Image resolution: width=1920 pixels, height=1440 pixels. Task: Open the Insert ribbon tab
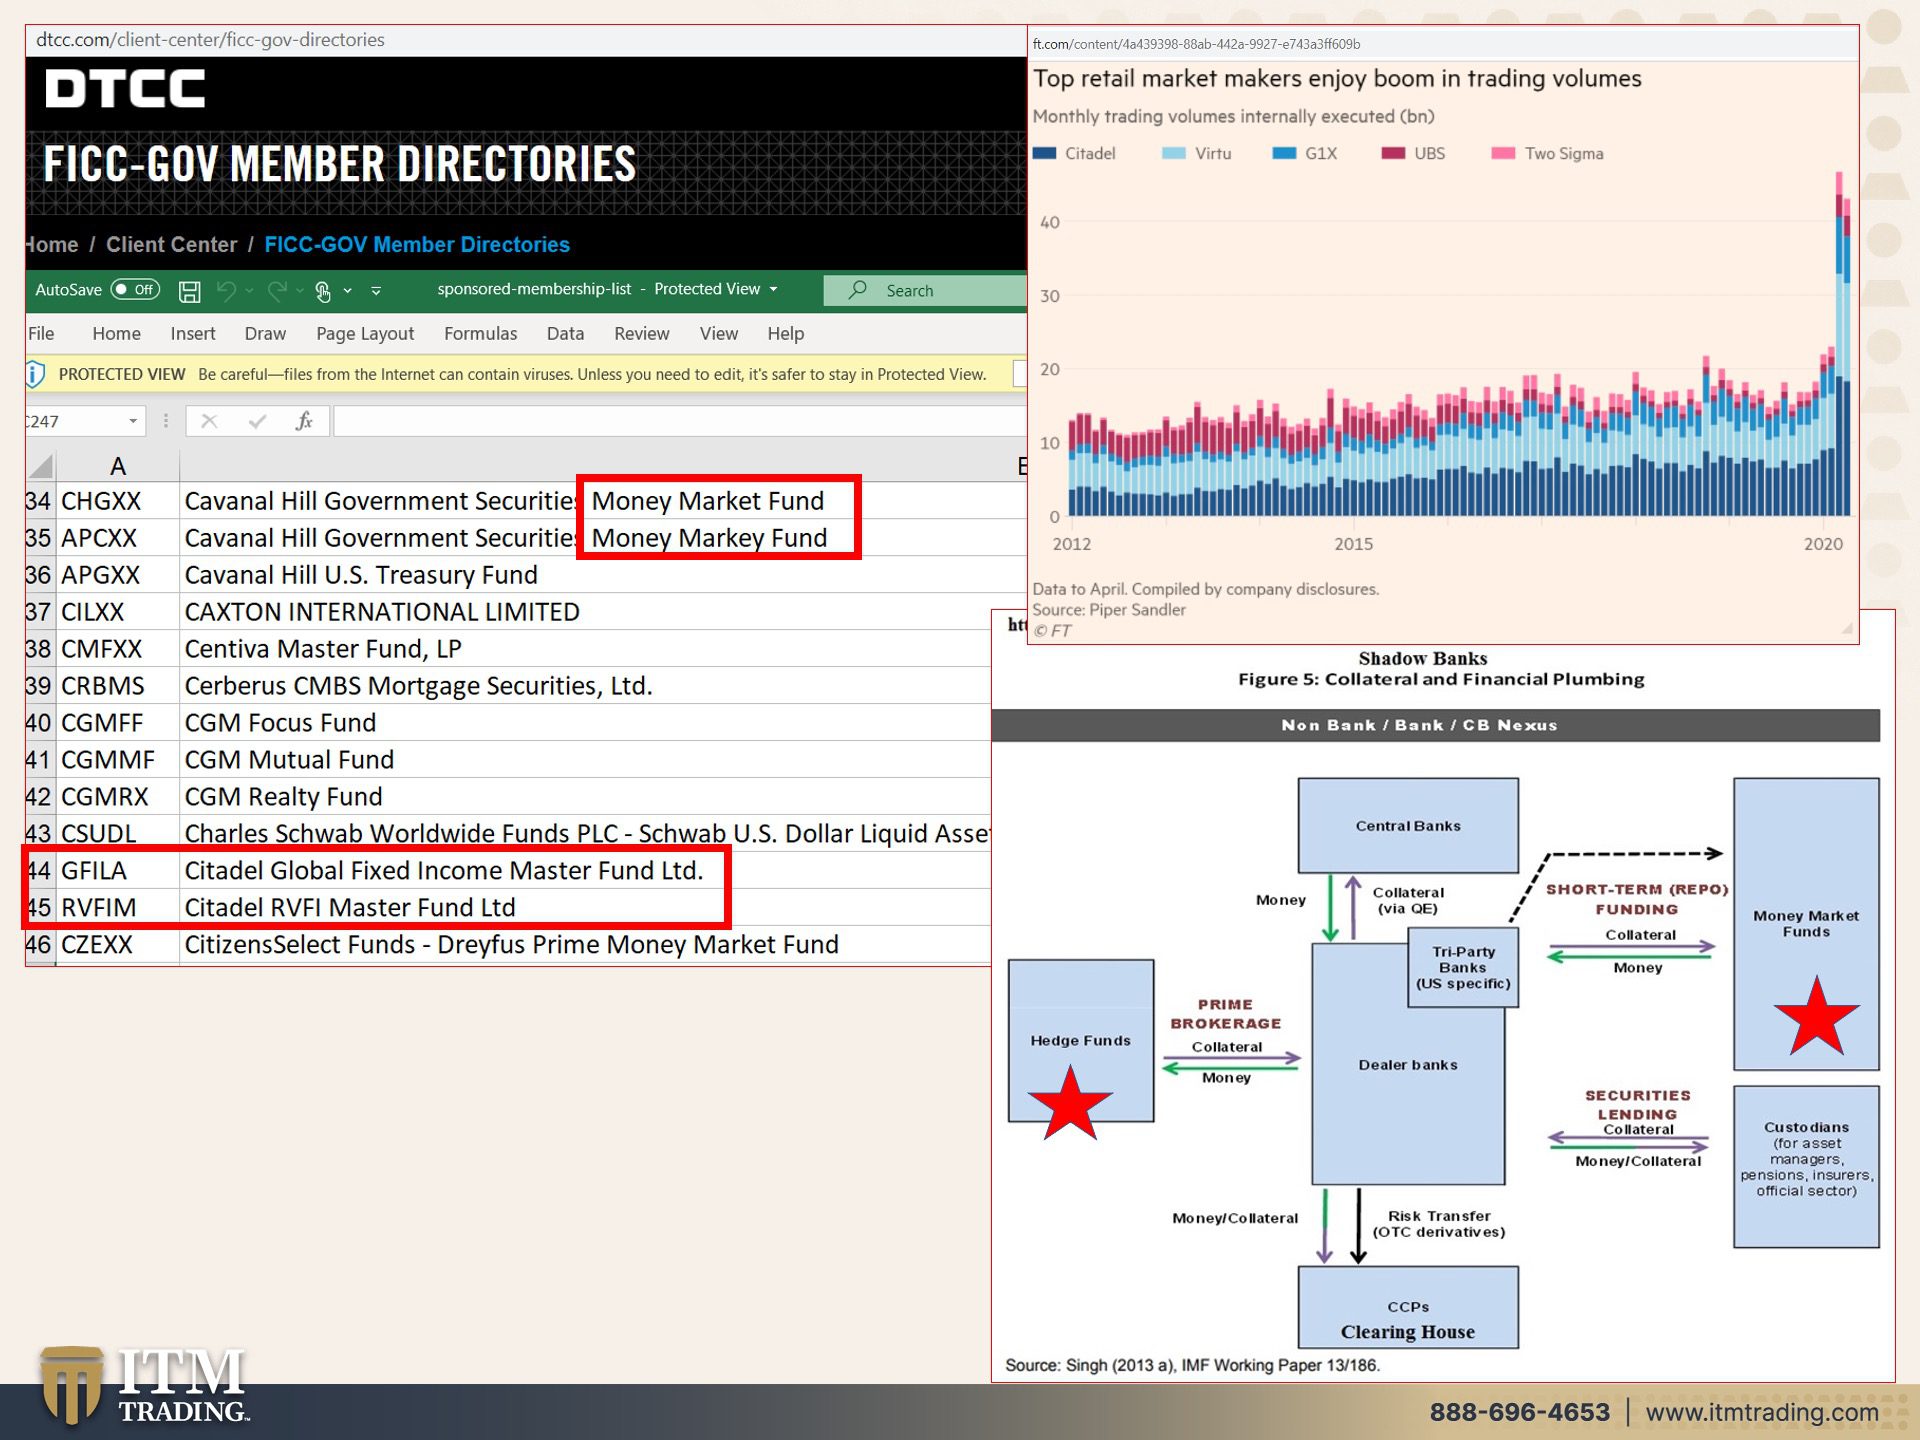[193, 333]
